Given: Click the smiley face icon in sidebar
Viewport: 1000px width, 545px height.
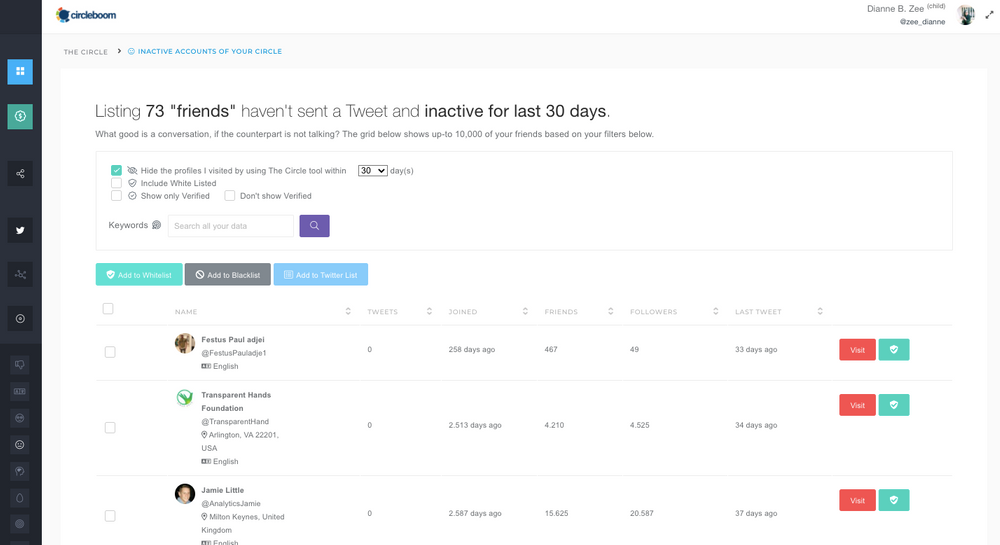Looking at the screenshot, I should pos(20,445).
